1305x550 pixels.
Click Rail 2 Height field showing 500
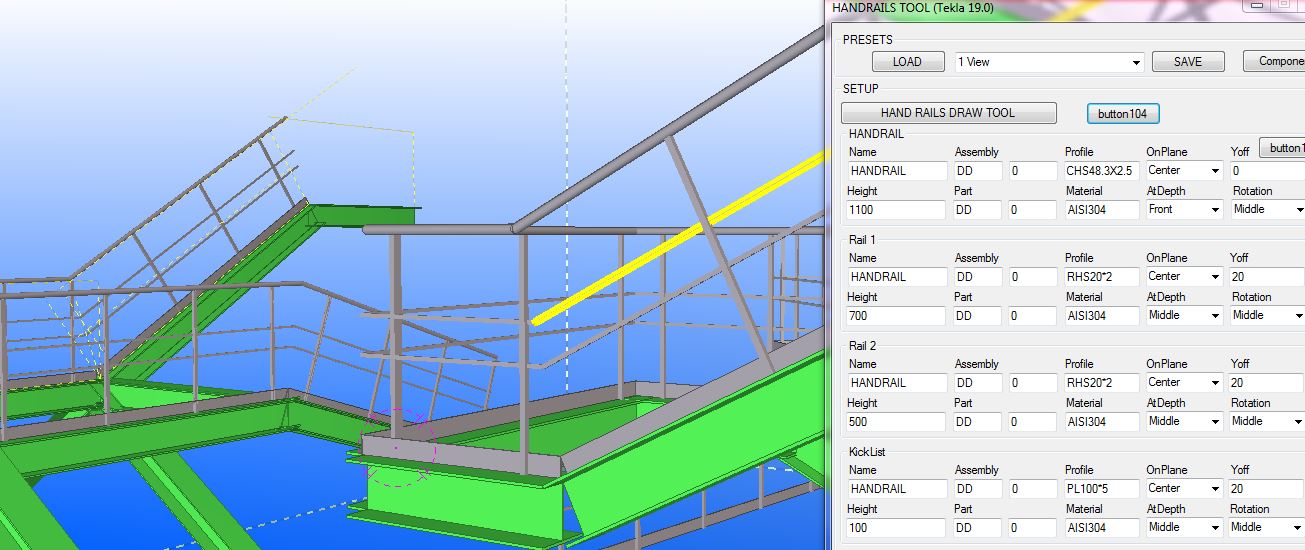click(x=895, y=422)
